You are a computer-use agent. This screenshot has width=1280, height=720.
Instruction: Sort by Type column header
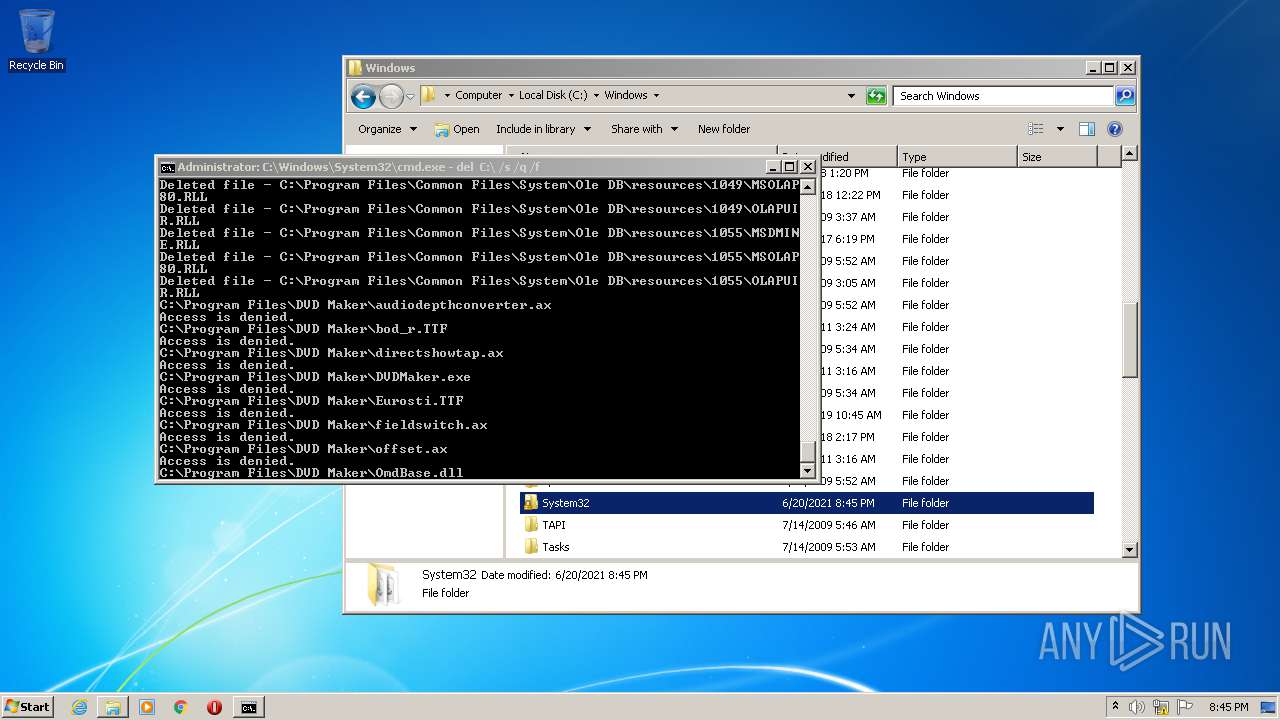956,157
